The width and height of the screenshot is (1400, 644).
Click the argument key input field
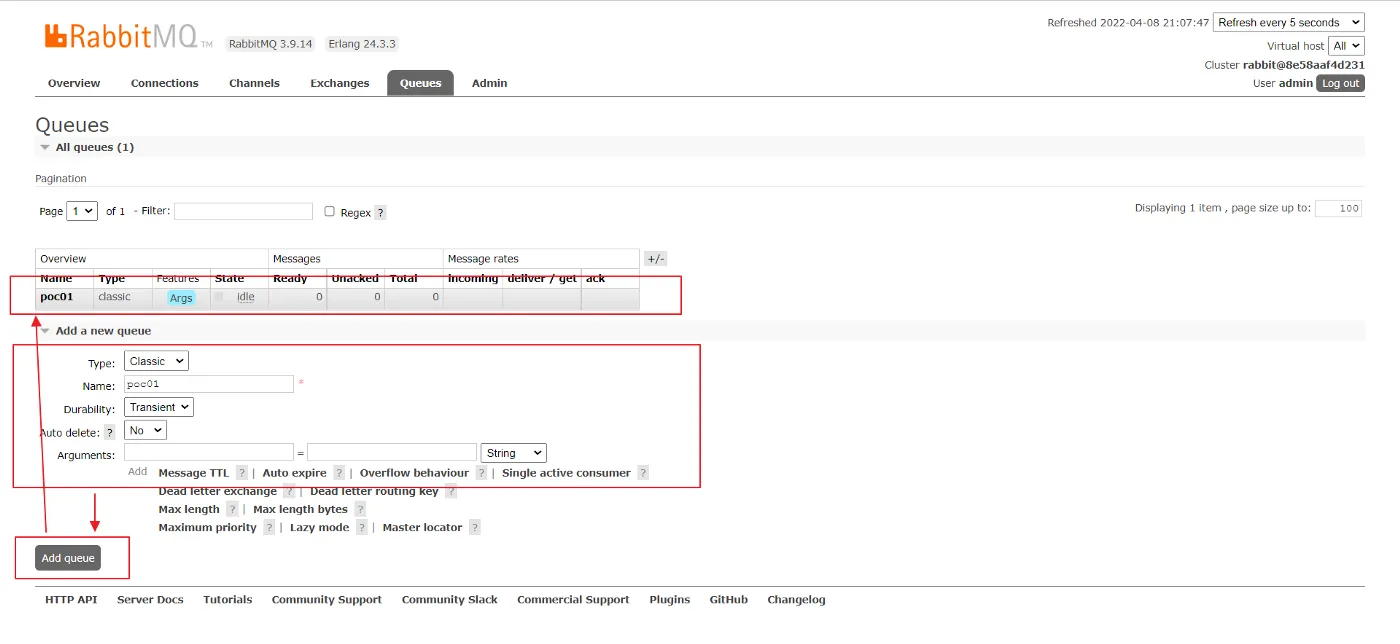point(209,453)
